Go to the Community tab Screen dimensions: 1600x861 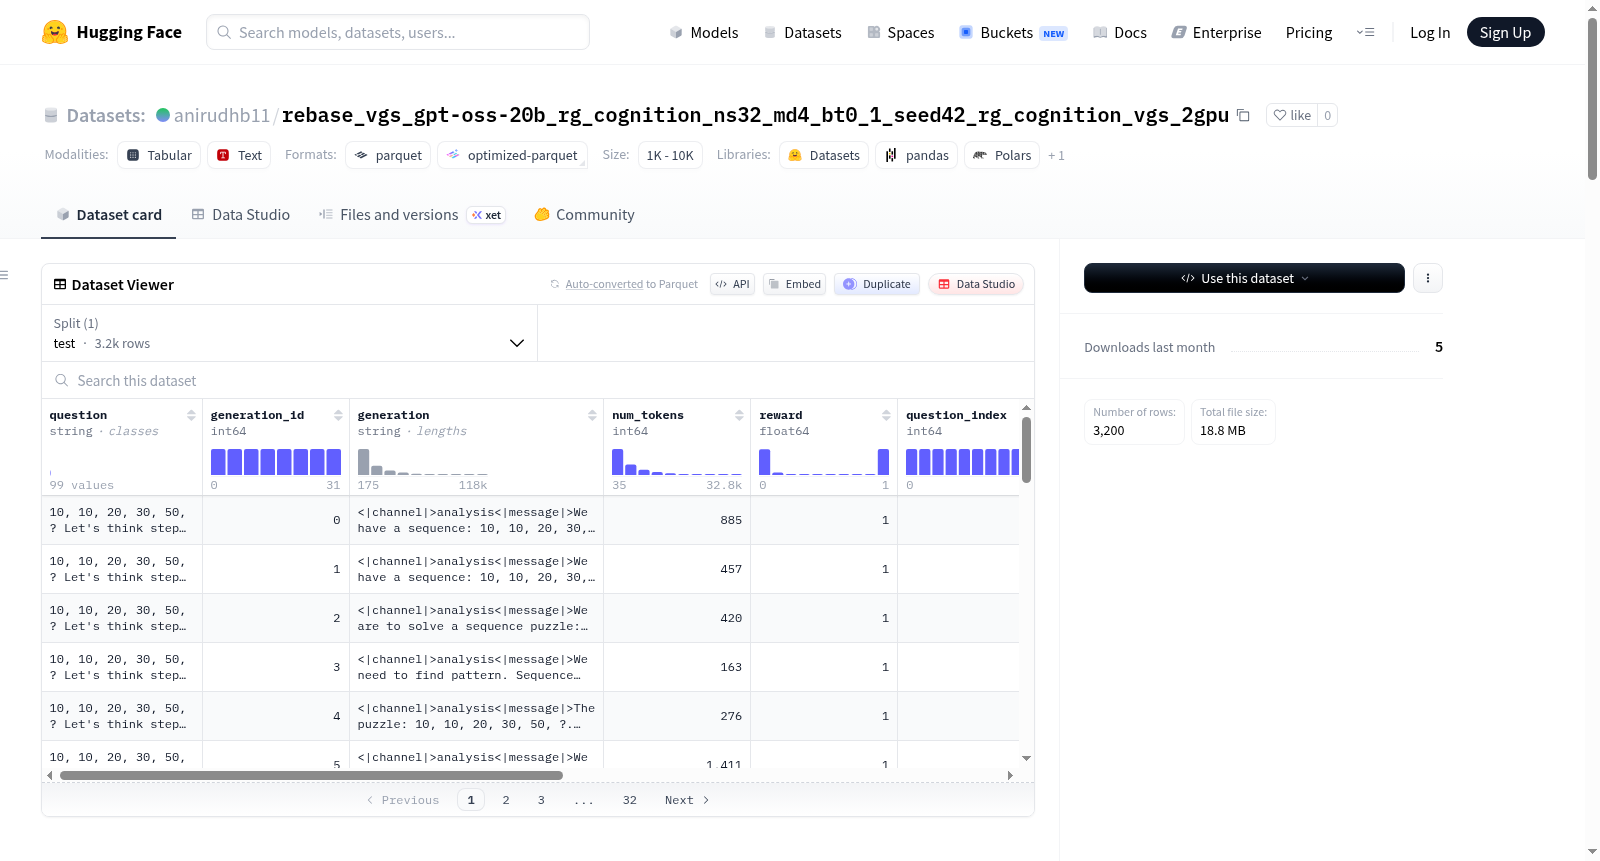[x=585, y=215]
